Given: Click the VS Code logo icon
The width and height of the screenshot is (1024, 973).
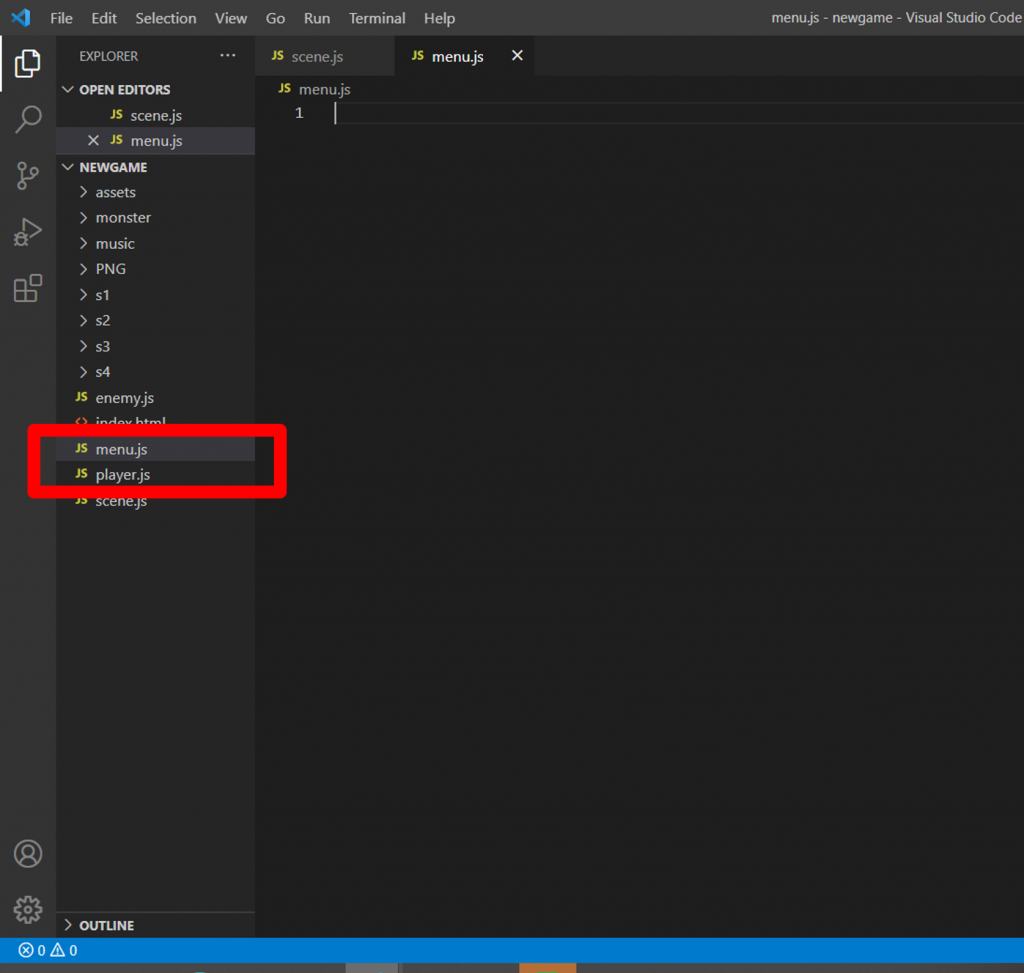Looking at the screenshot, I should tap(21, 18).
